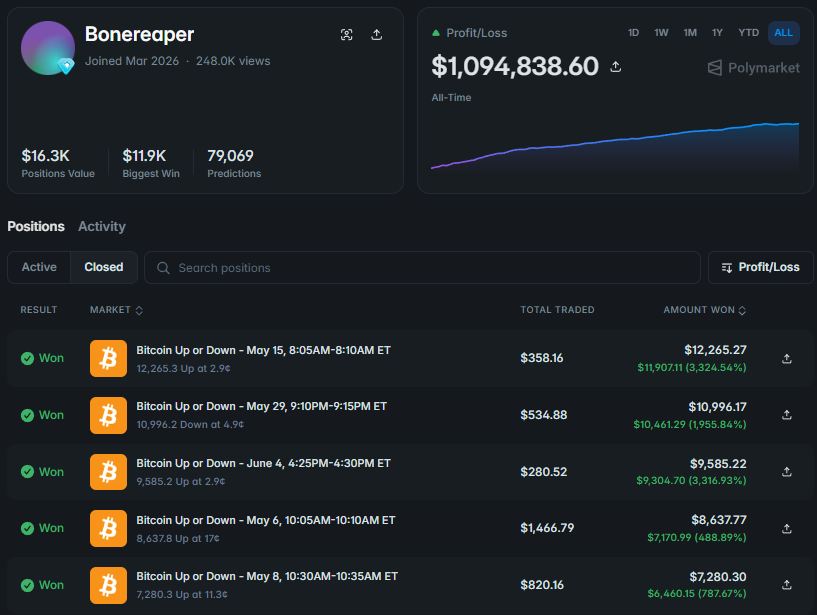Image resolution: width=817 pixels, height=615 pixels.
Task: Open the Positions tab
Action: click(x=36, y=227)
